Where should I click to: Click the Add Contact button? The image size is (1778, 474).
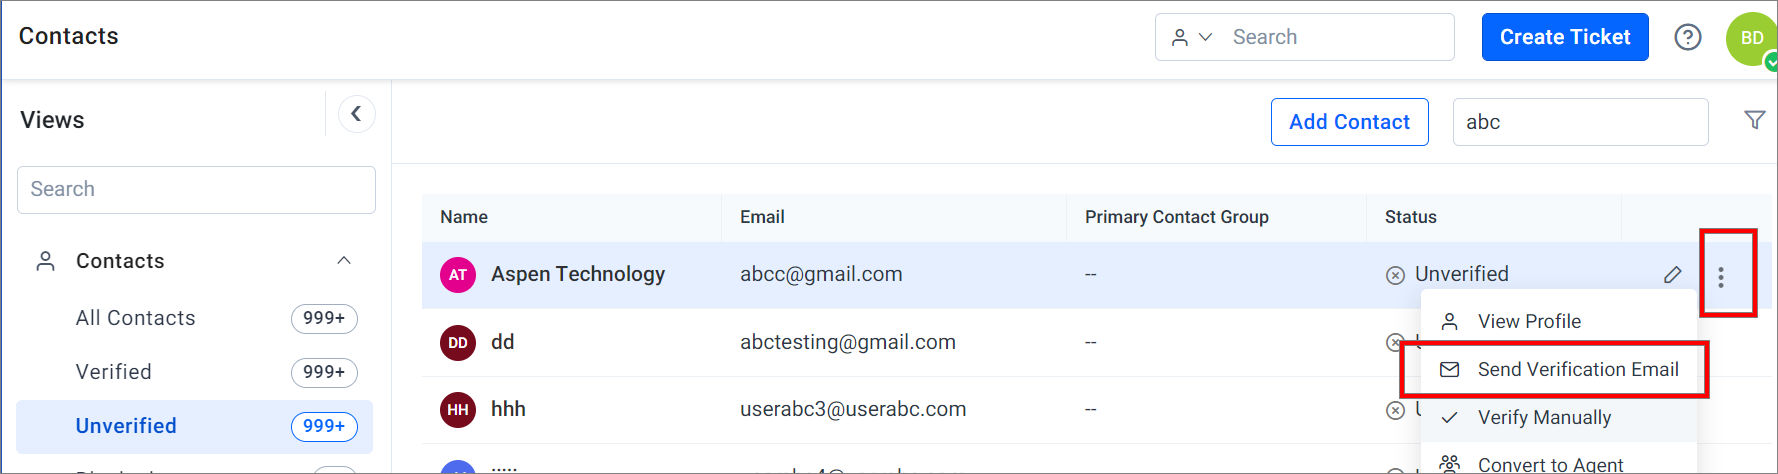[x=1349, y=122]
